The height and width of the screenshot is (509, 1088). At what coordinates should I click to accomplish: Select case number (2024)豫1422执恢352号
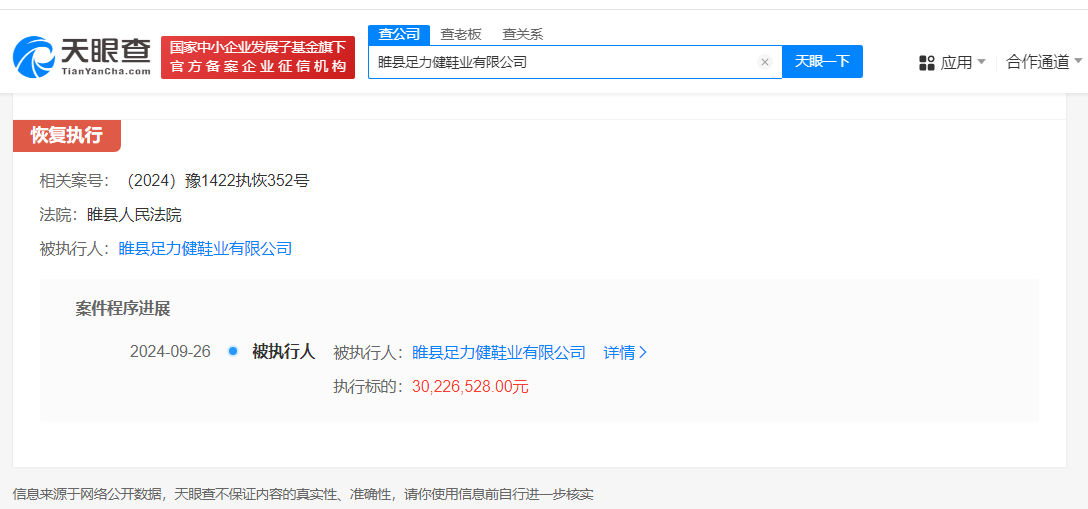click(x=216, y=182)
